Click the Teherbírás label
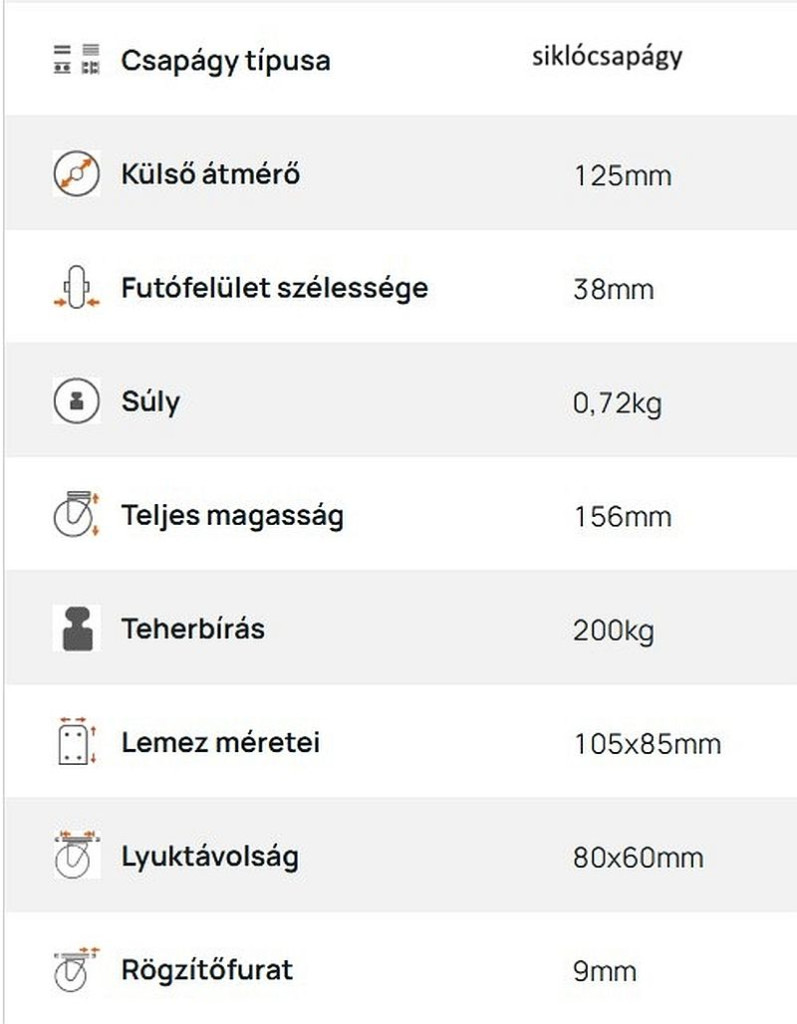Image resolution: width=797 pixels, height=1024 pixels. click(x=193, y=629)
